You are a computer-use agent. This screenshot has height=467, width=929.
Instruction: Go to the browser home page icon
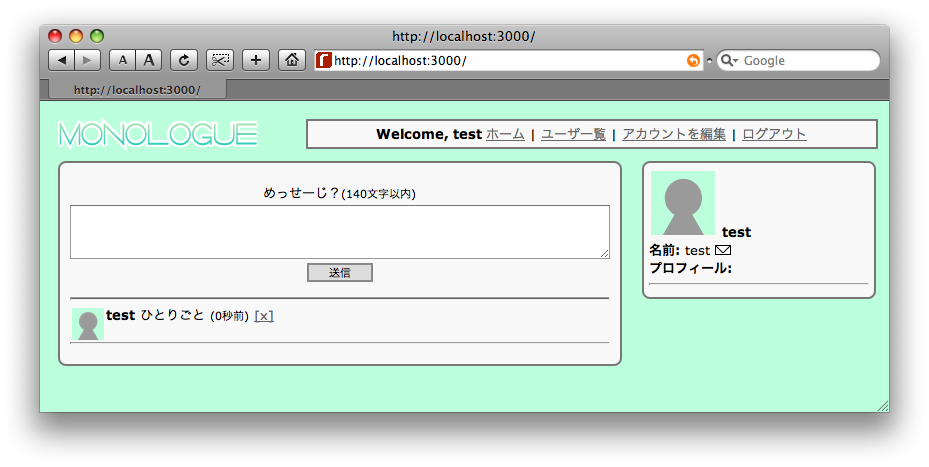[x=291, y=60]
